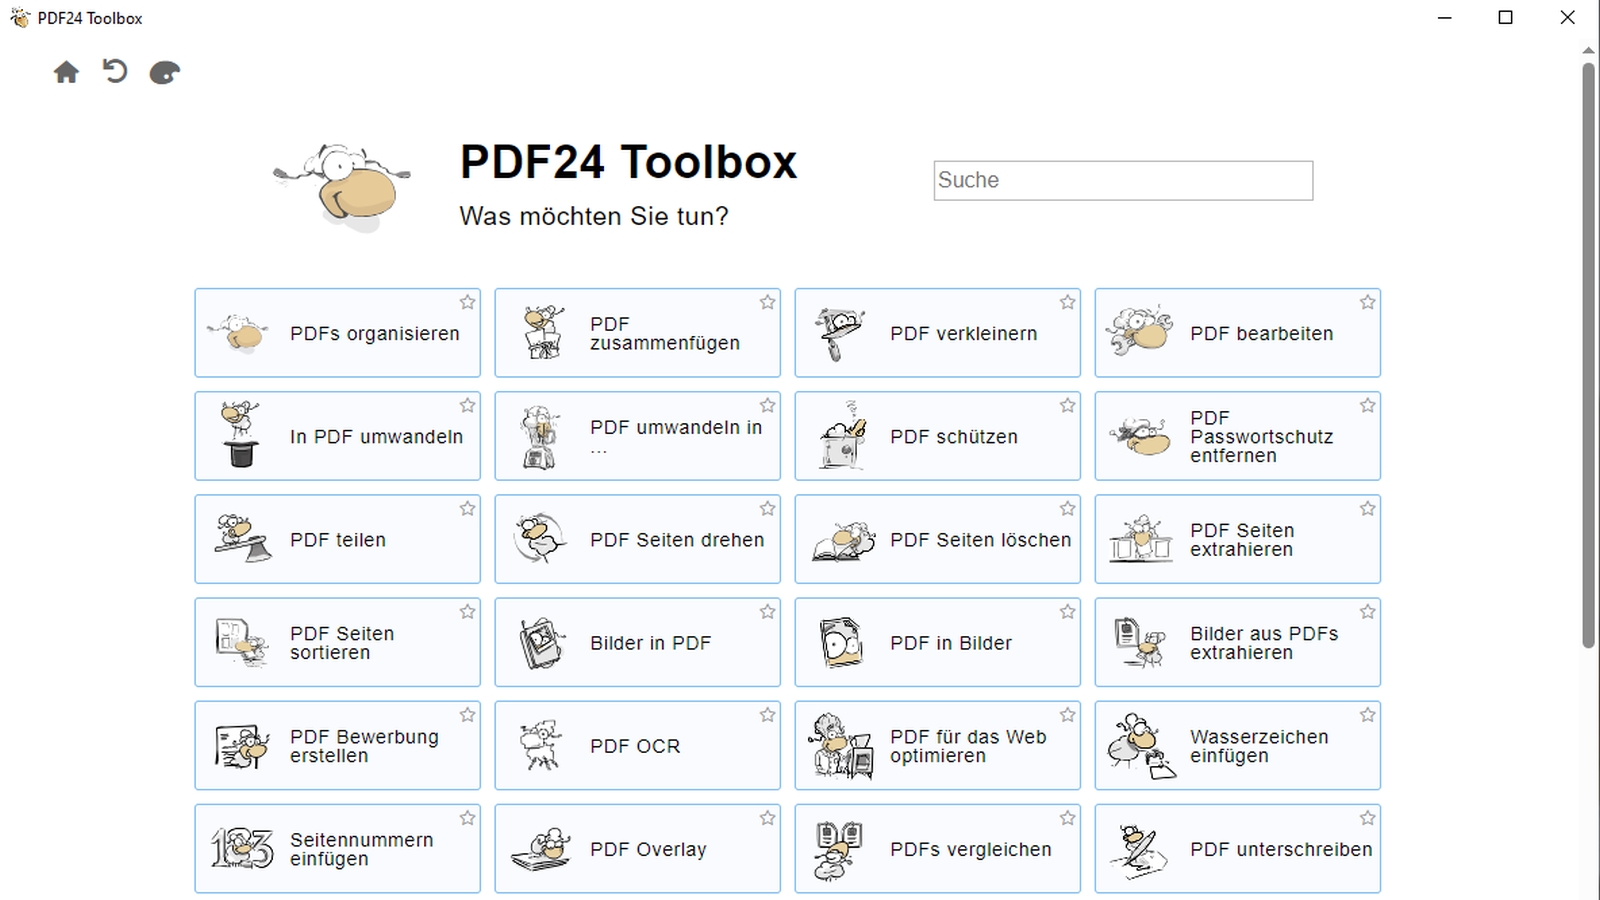The width and height of the screenshot is (1600, 900).
Task: Open recent files via the history icon
Action: [x=114, y=71]
